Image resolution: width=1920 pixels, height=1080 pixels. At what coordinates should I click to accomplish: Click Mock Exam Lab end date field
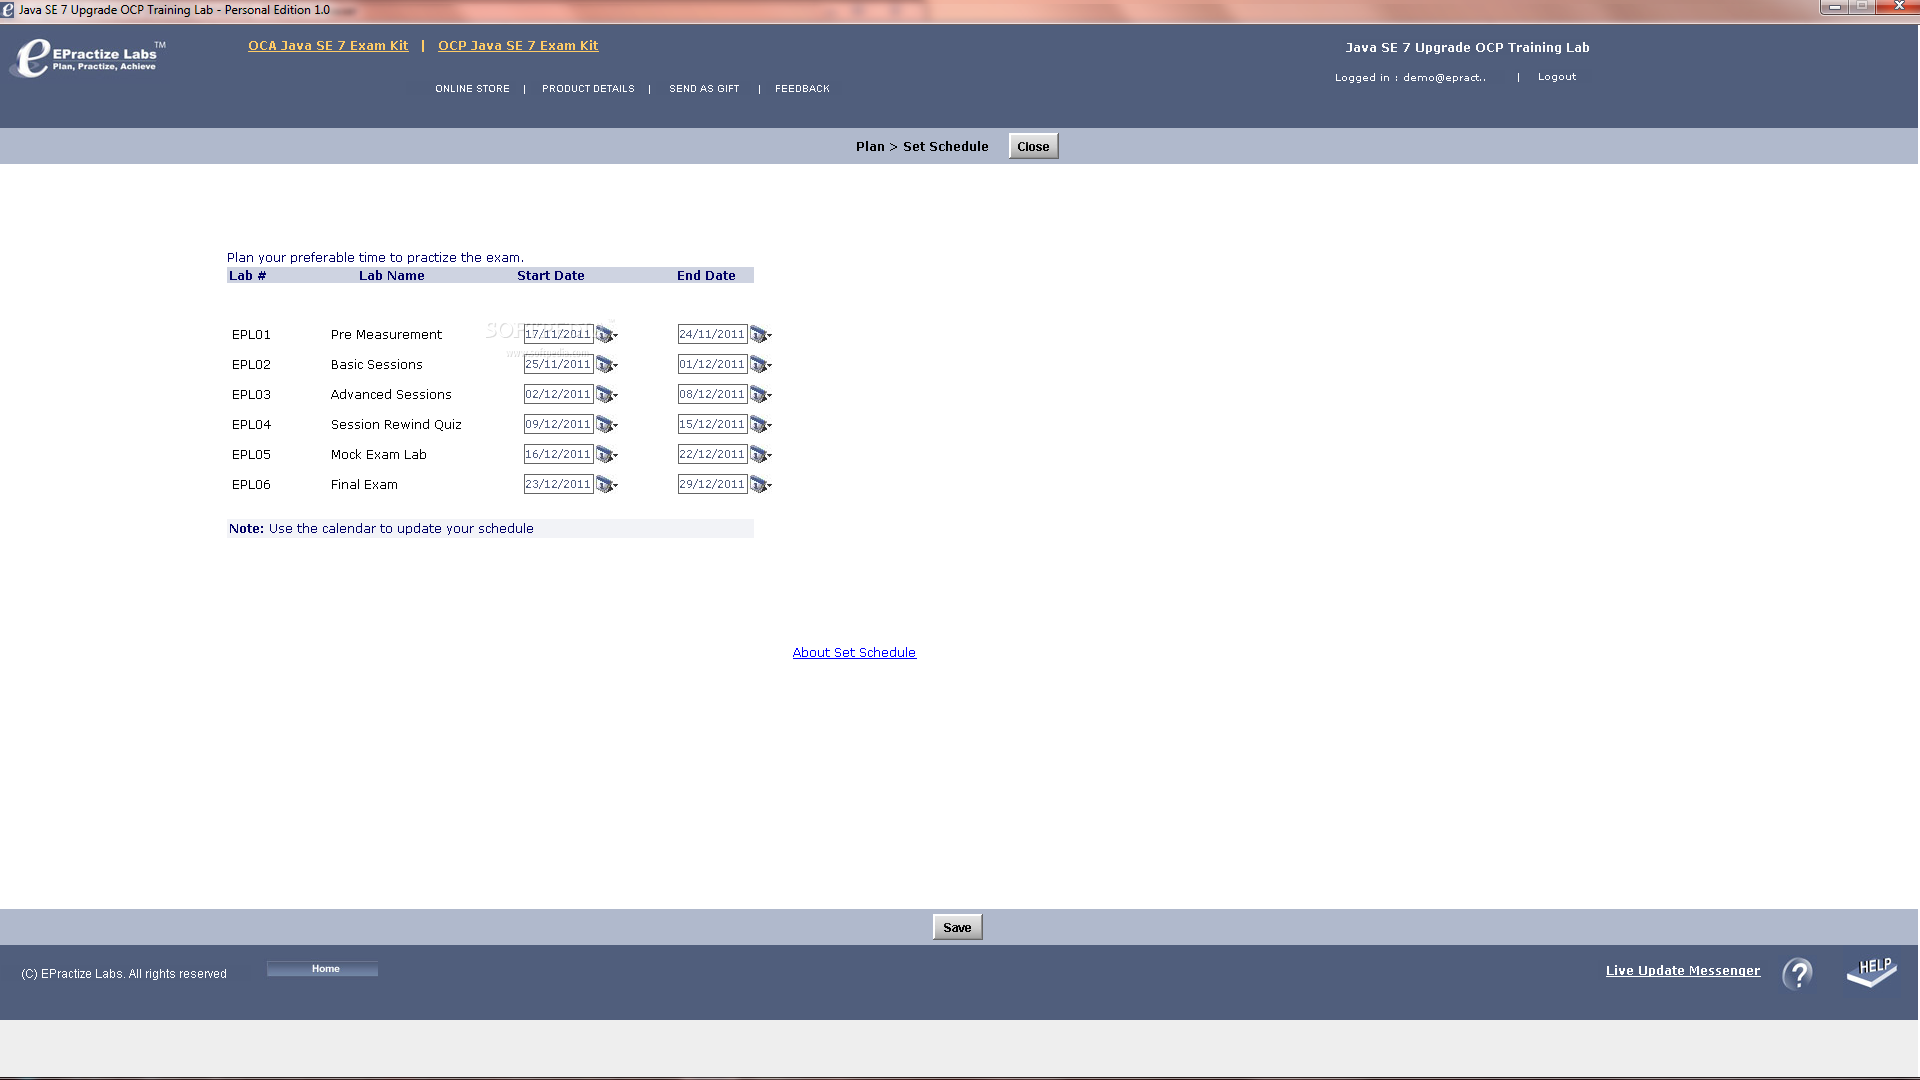pos(713,454)
